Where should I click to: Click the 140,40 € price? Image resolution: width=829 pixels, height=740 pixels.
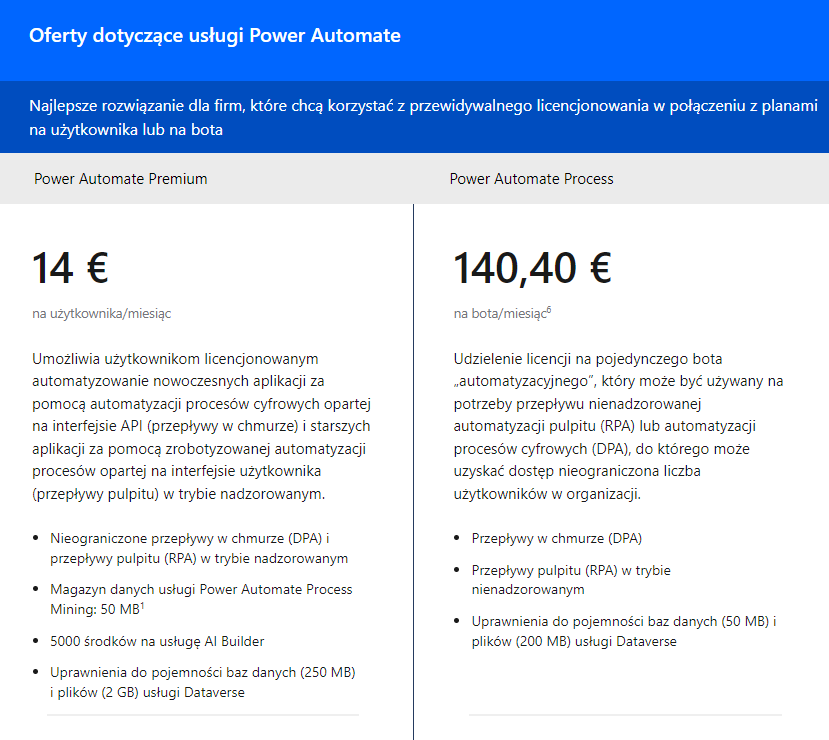coord(532,268)
